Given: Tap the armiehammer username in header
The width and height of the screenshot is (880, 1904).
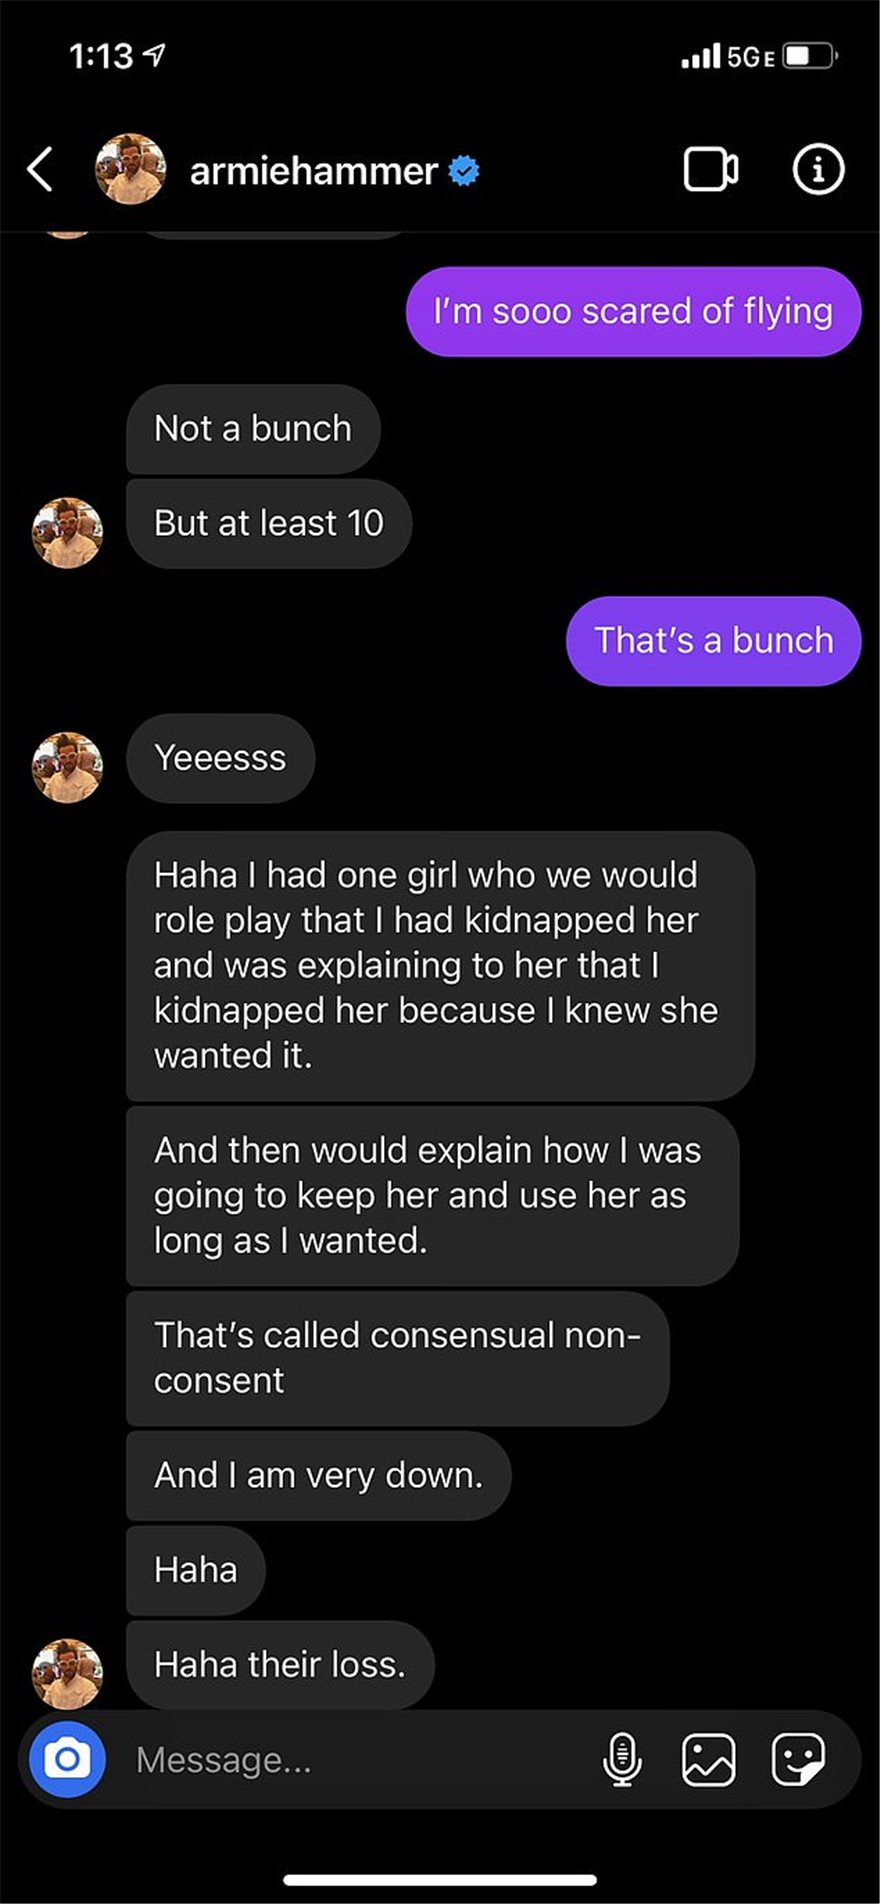Looking at the screenshot, I should point(314,171).
